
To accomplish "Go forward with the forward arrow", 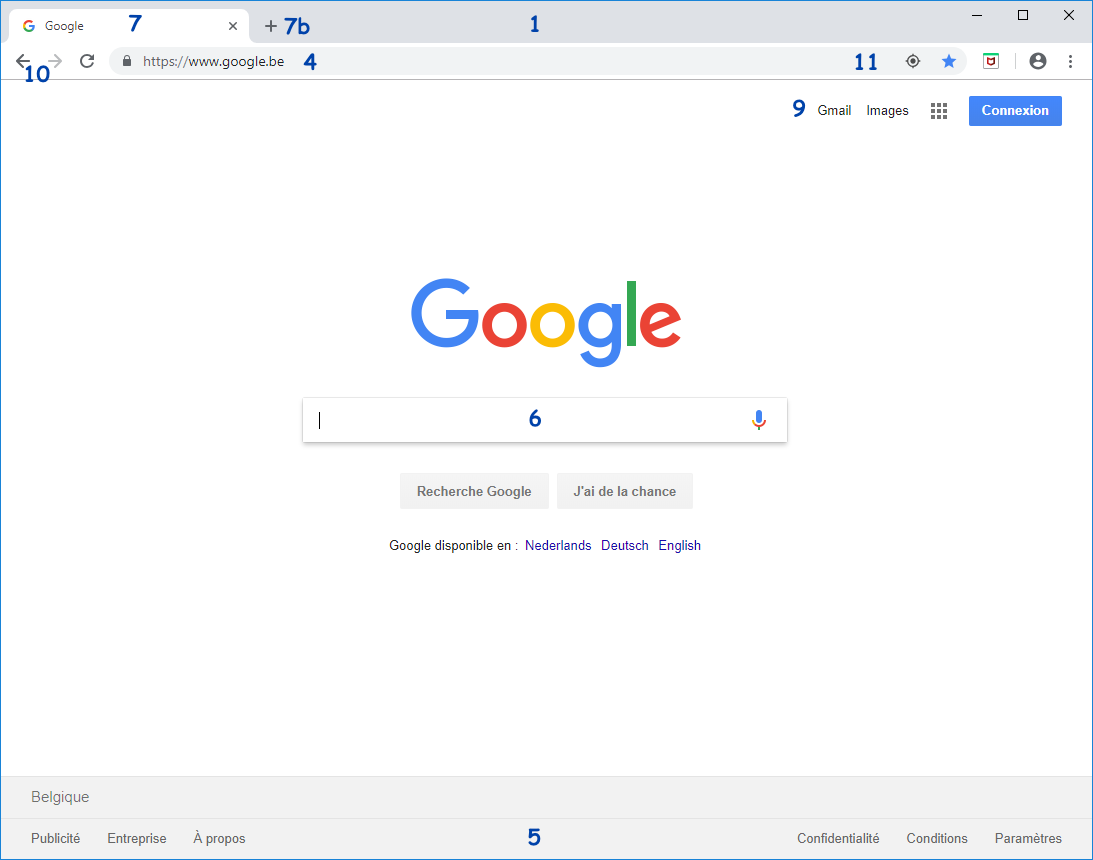I will (x=54, y=61).
